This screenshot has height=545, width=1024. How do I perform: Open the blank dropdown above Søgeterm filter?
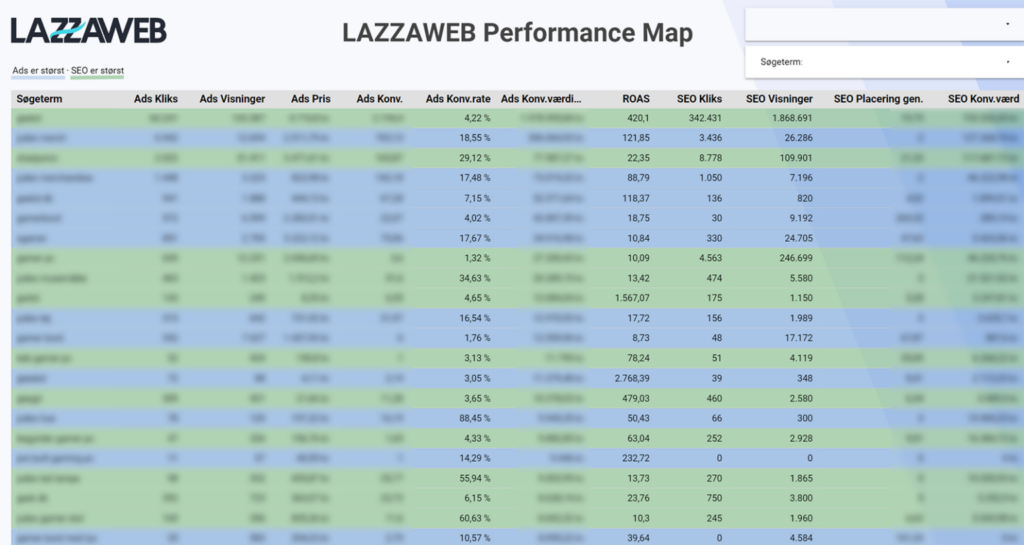884,25
